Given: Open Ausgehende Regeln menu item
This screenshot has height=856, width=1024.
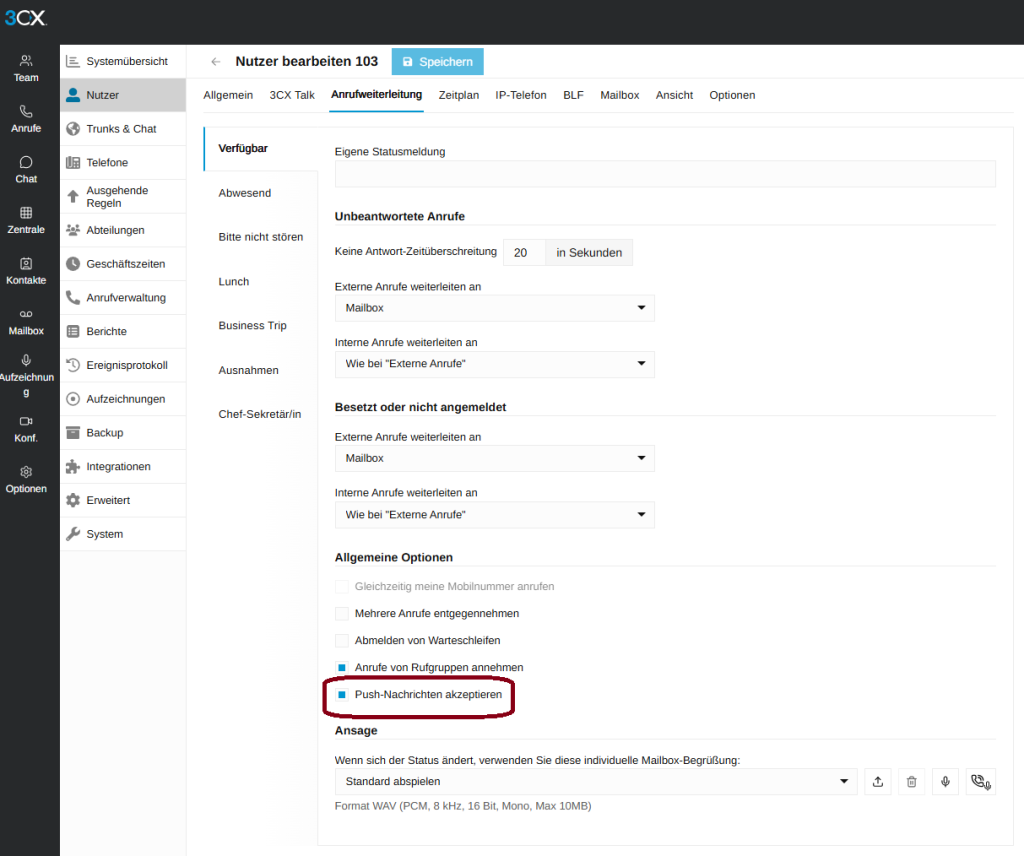Looking at the screenshot, I should (123, 197).
